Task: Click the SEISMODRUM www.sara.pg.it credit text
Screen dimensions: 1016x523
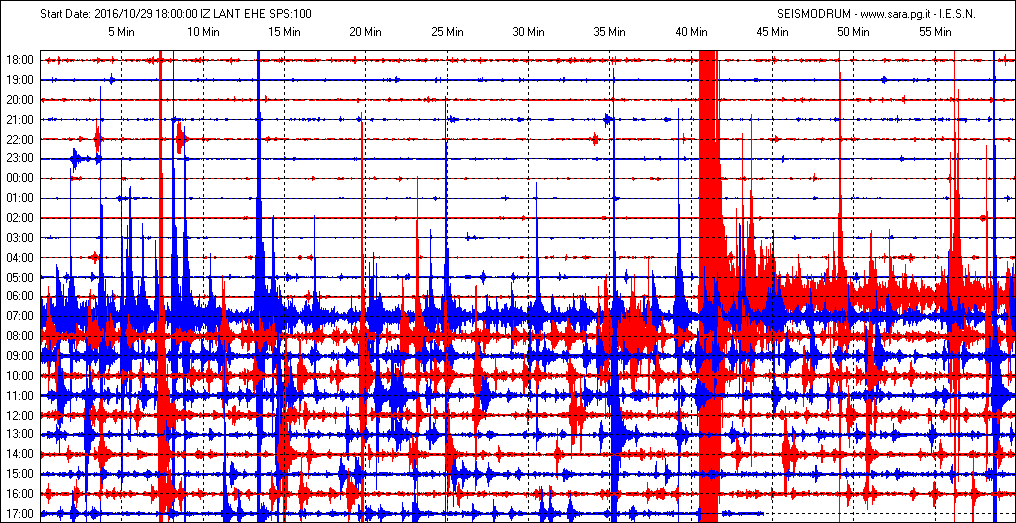Action: tap(875, 14)
